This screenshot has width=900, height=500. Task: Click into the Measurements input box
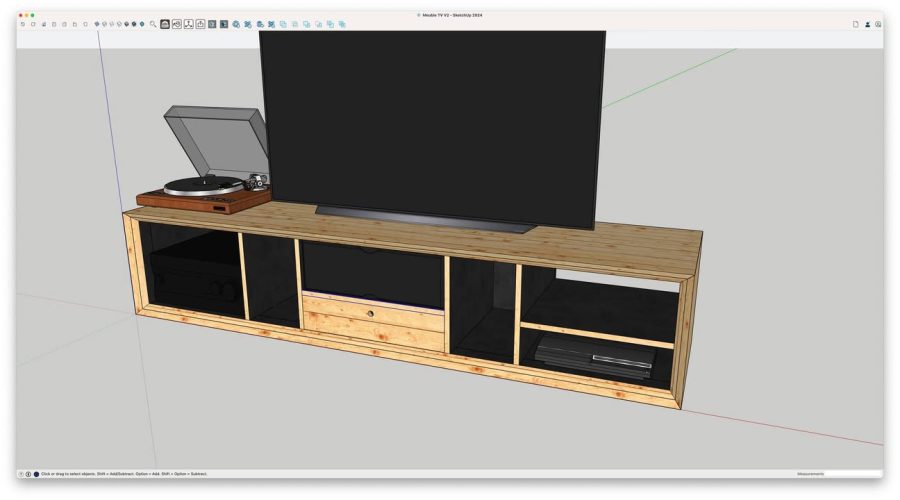click(854, 474)
